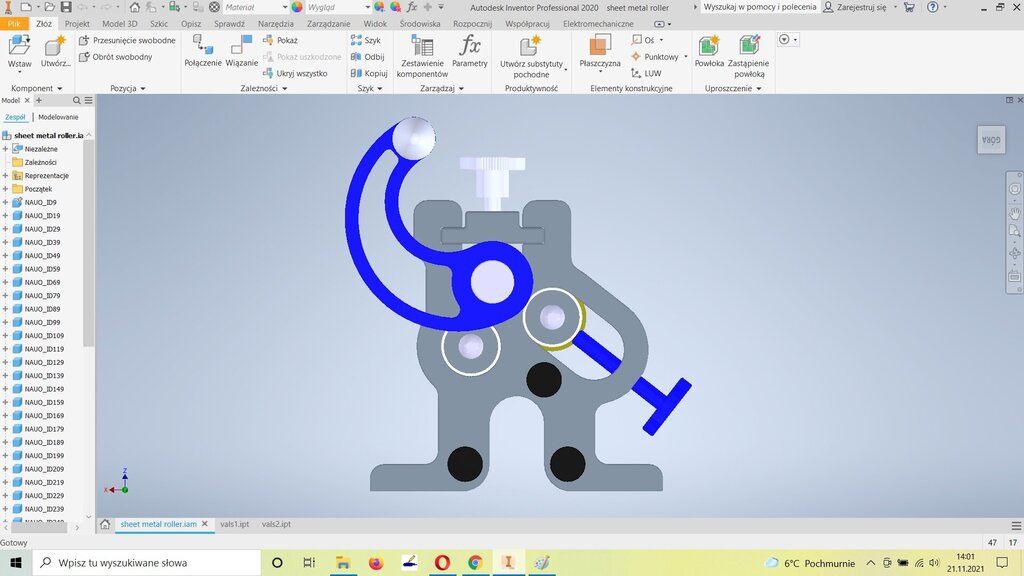Expand the Reprezentacje tree node
The height and width of the screenshot is (576, 1024).
(5, 175)
